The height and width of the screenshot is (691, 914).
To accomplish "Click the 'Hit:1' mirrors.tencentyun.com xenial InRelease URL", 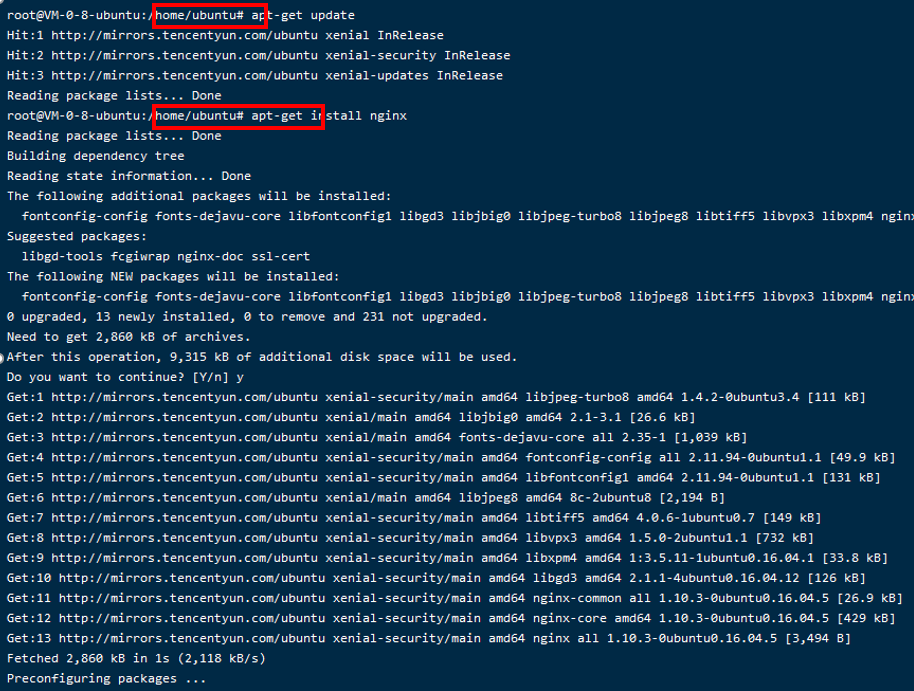I will [184, 35].
